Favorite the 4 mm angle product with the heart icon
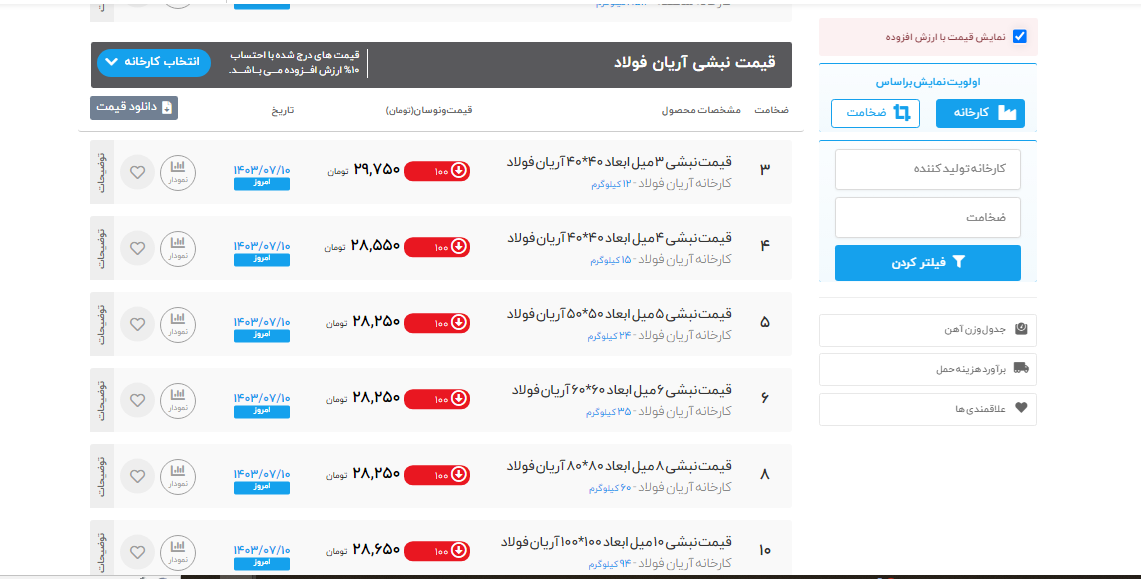Viewport: 1141px width, 579px height. point(137,248)
